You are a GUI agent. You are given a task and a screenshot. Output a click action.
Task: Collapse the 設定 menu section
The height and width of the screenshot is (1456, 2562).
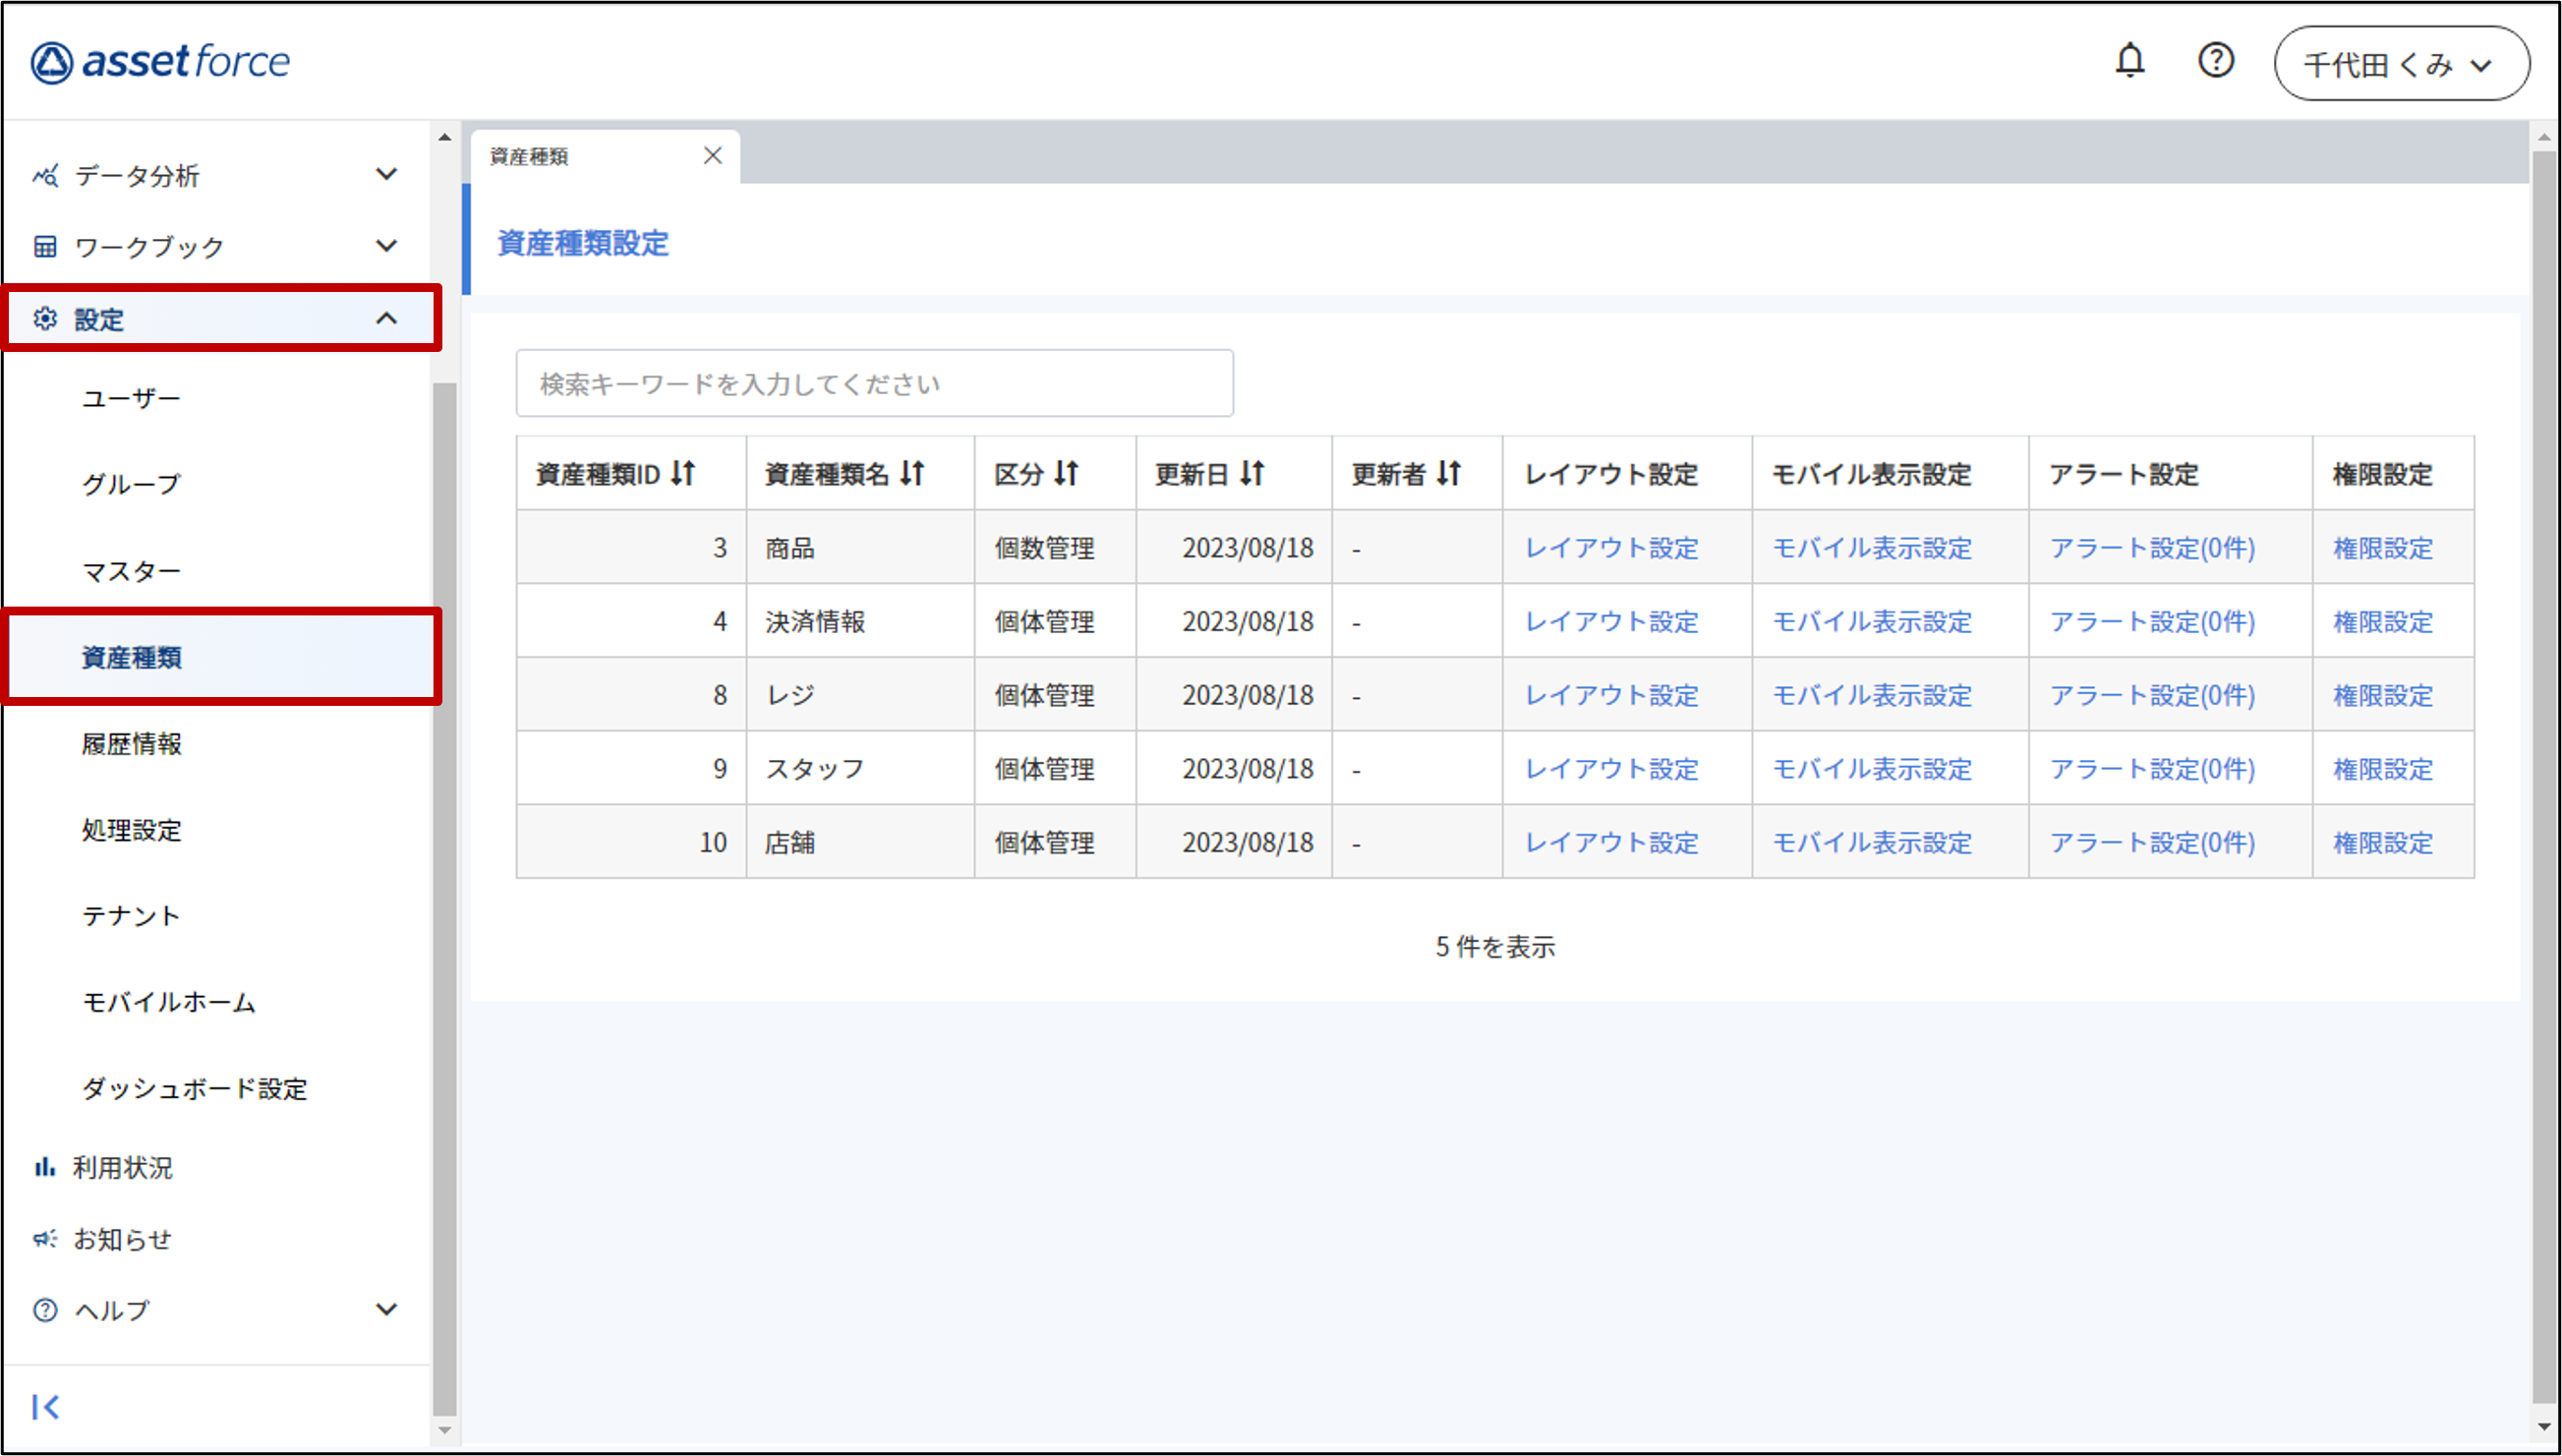click(386, 319)
